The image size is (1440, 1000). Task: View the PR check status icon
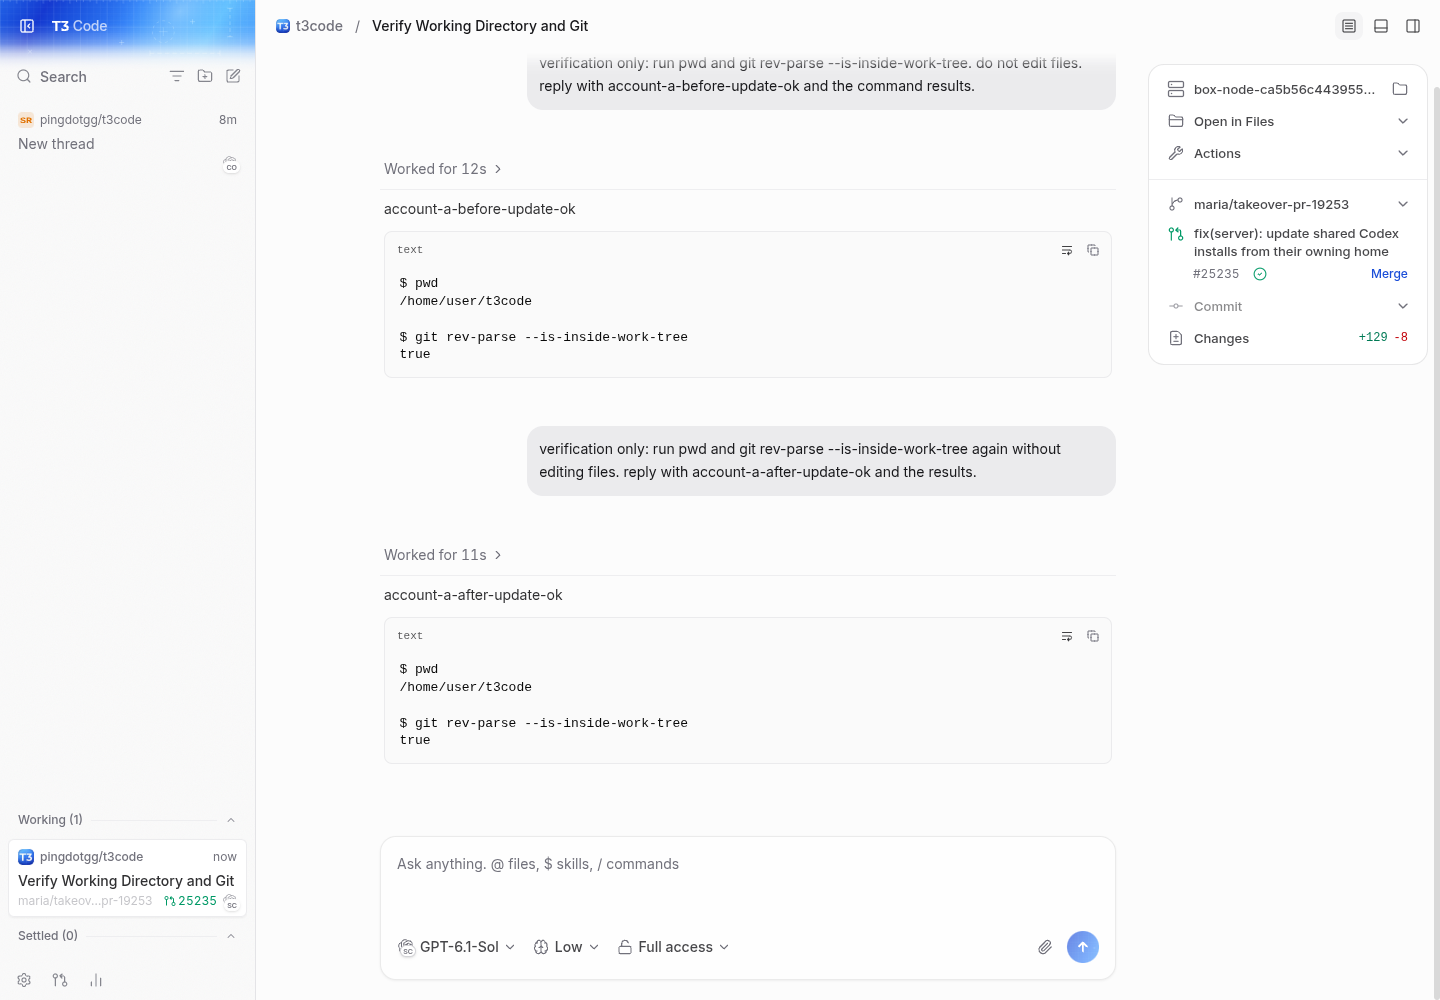(x=1260, y=274)
